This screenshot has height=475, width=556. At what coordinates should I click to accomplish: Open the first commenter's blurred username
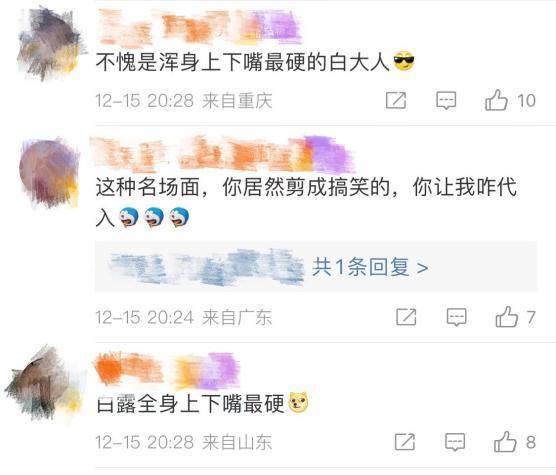coord(200,28)
